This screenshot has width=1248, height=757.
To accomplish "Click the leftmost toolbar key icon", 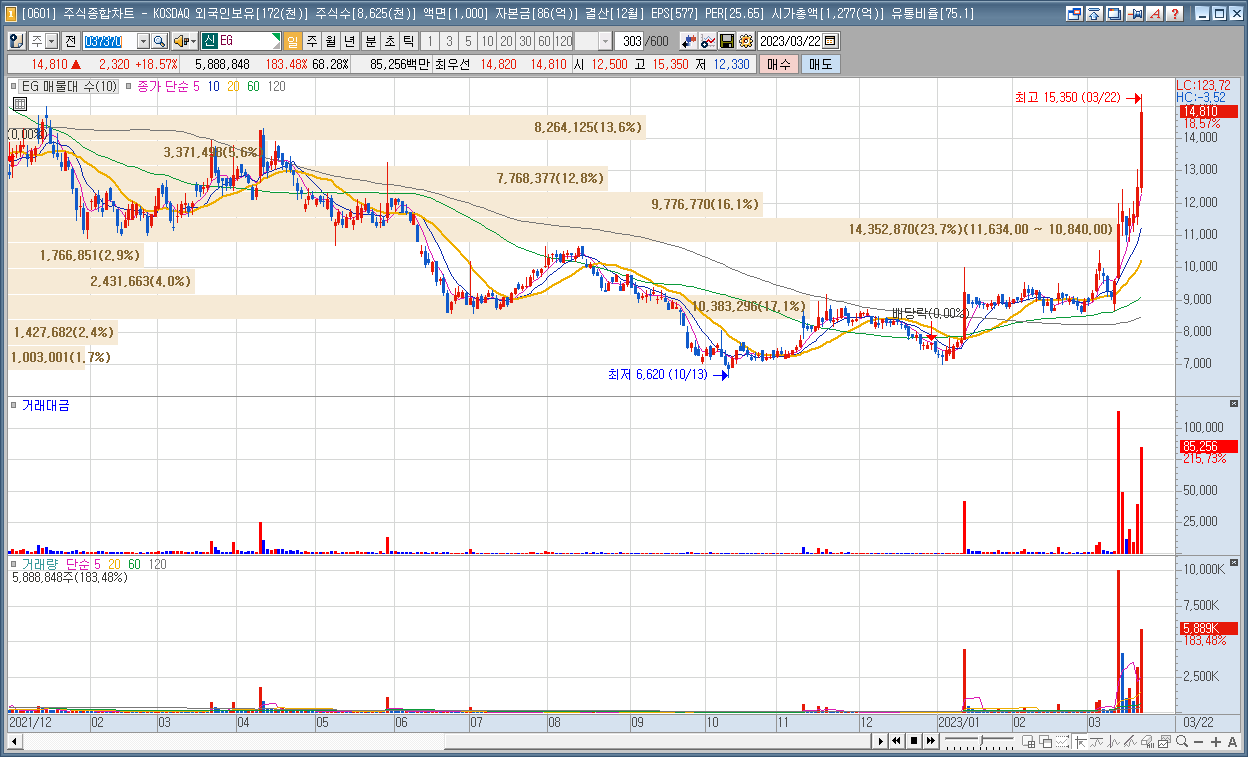I will [x=16, y=41].
